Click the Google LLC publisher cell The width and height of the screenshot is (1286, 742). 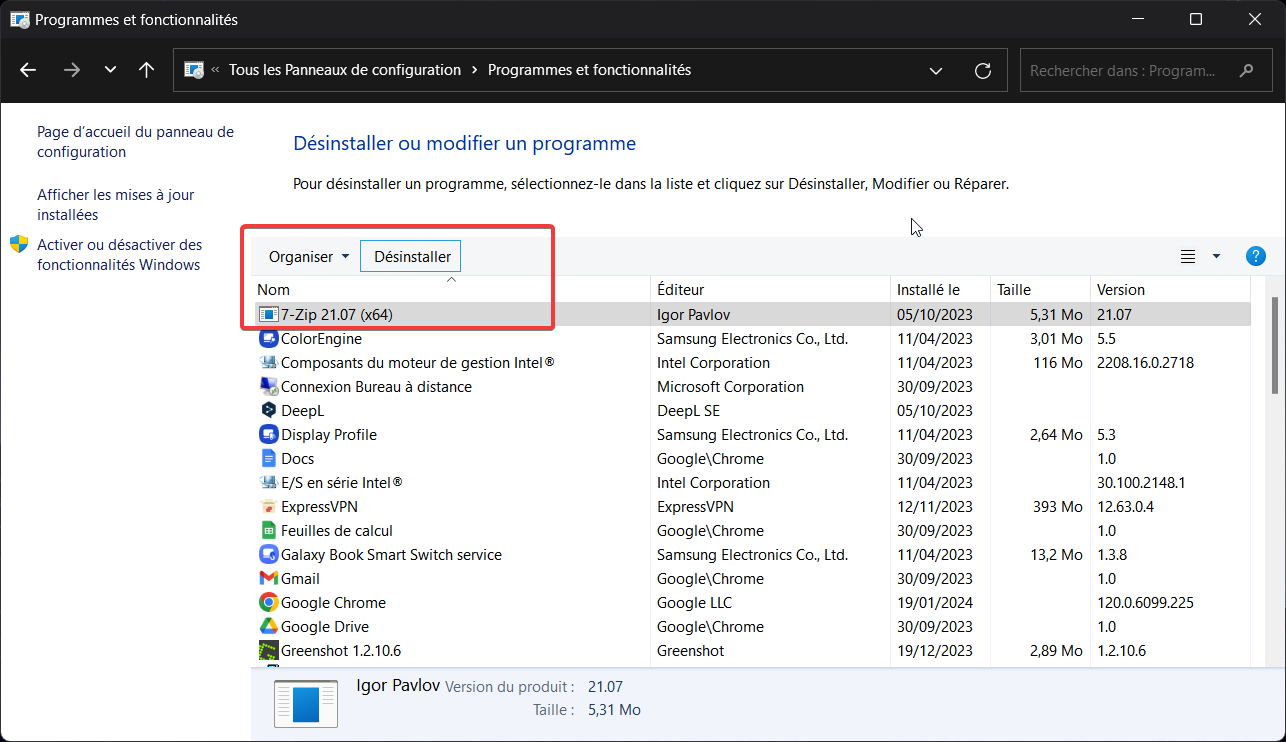[x=694, y=603]
